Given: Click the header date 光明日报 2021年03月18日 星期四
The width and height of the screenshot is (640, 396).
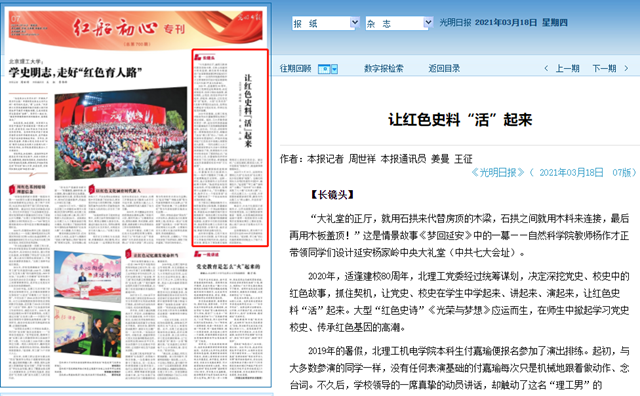Looking at the screenshot, I should click(503, 22).
